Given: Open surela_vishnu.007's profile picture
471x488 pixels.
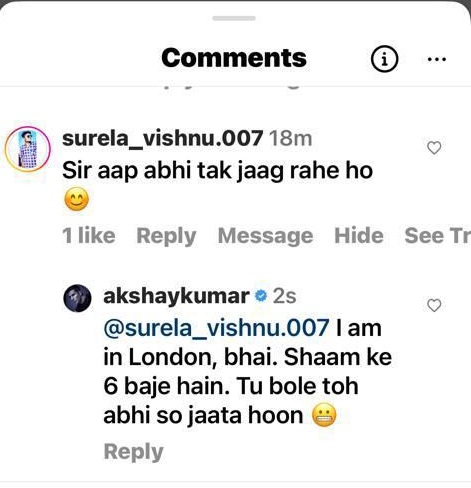Looking at the screenshot, I should (x=28, y=149).
